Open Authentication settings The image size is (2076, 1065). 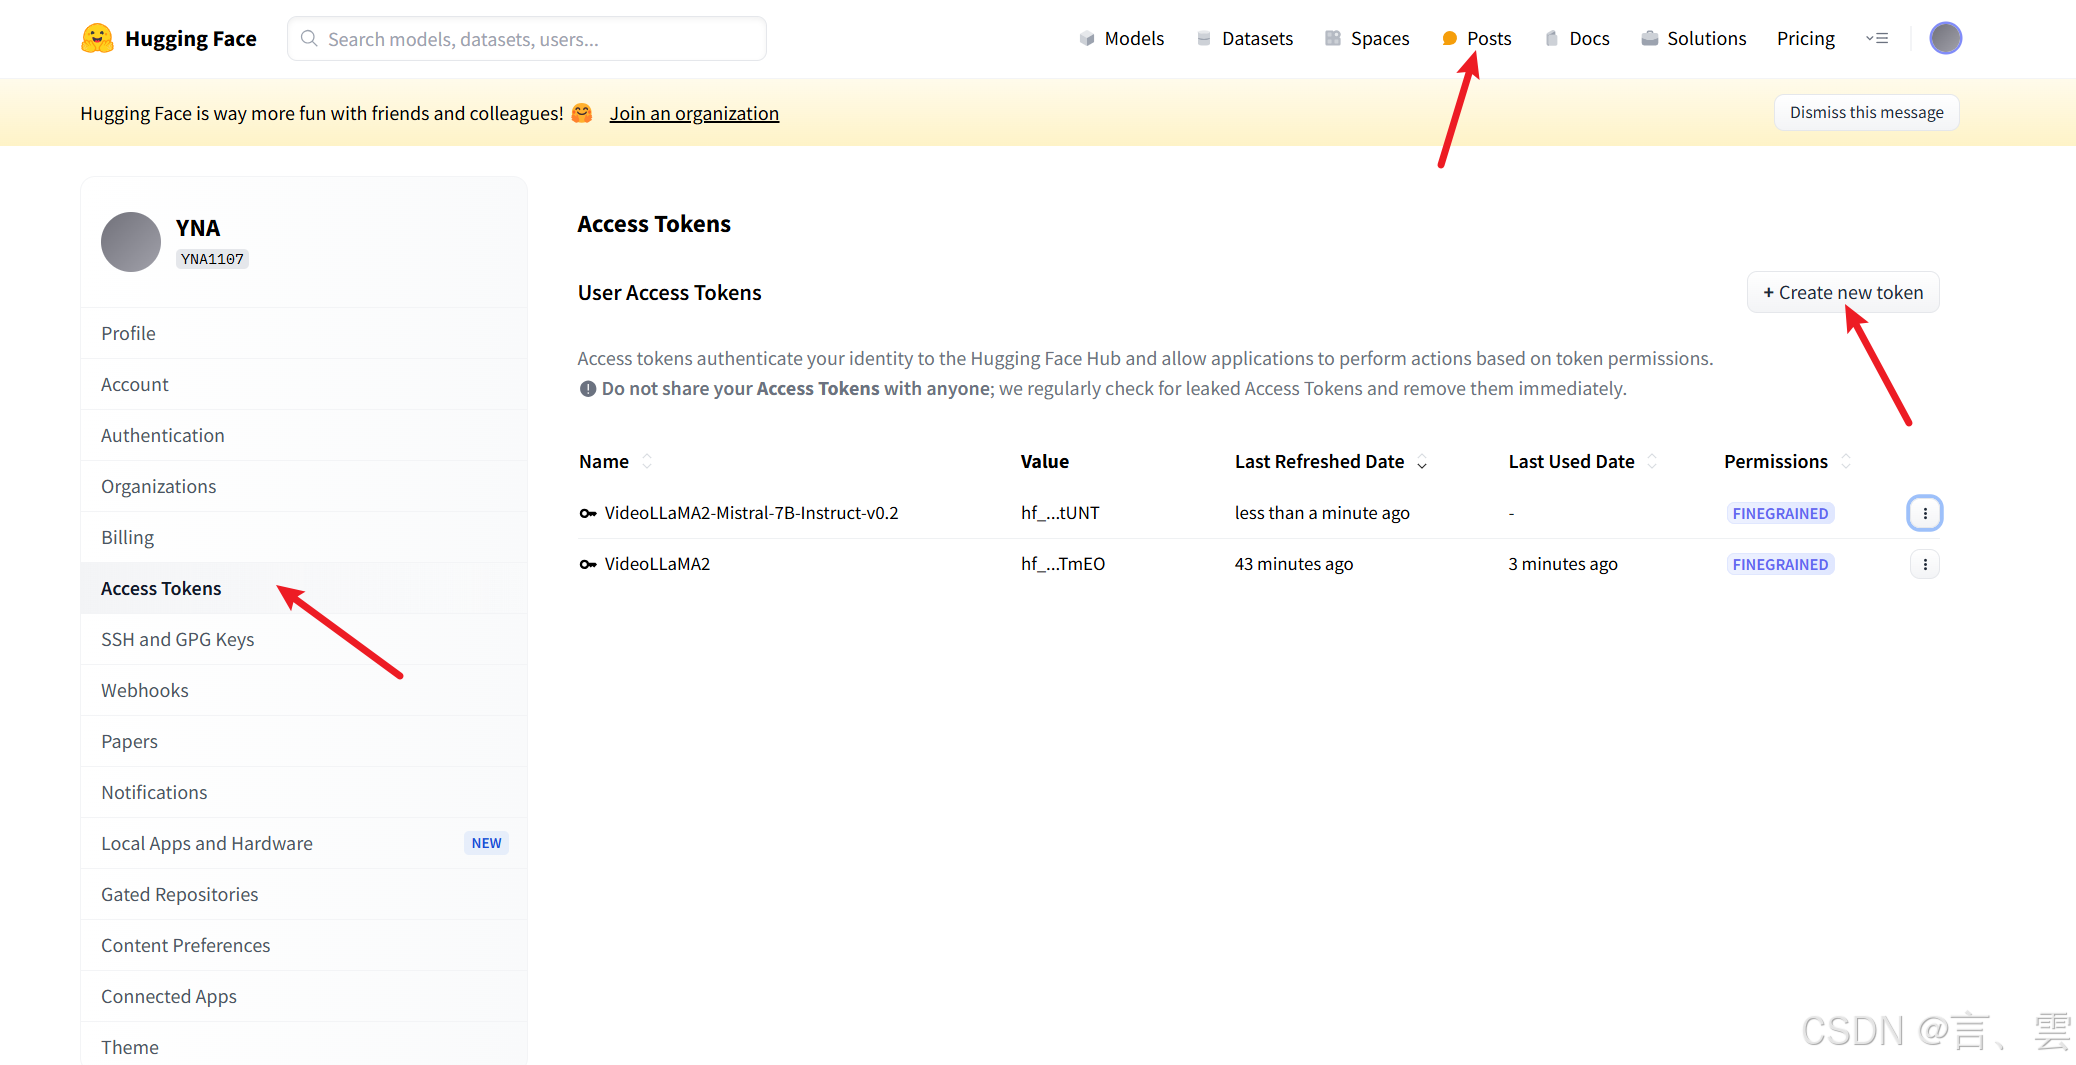point(304,435)
